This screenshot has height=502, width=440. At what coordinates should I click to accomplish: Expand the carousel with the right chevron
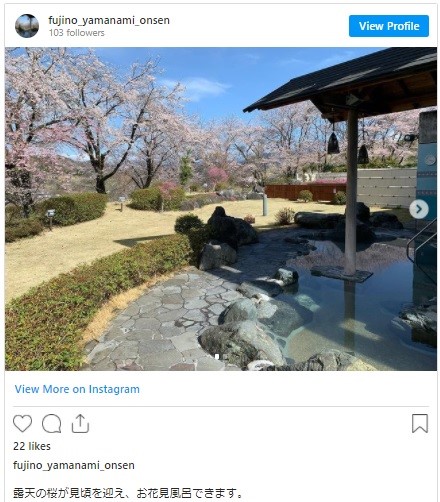(x=419, y=209)
